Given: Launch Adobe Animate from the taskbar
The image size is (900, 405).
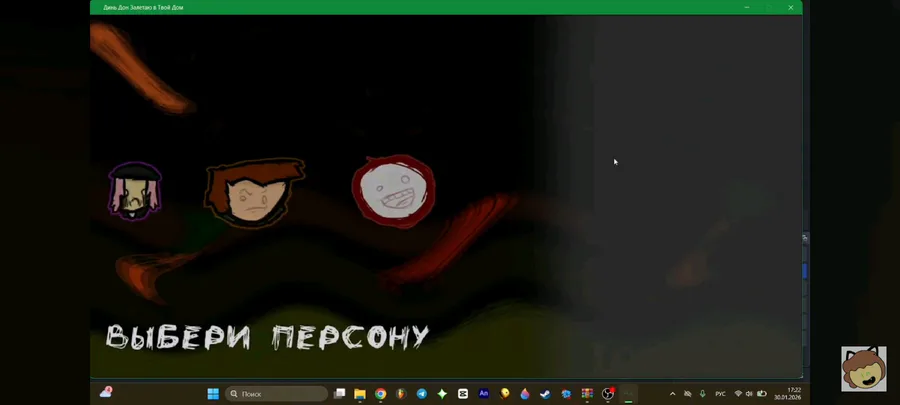Looking at the screenshot, I should point(484,394).
